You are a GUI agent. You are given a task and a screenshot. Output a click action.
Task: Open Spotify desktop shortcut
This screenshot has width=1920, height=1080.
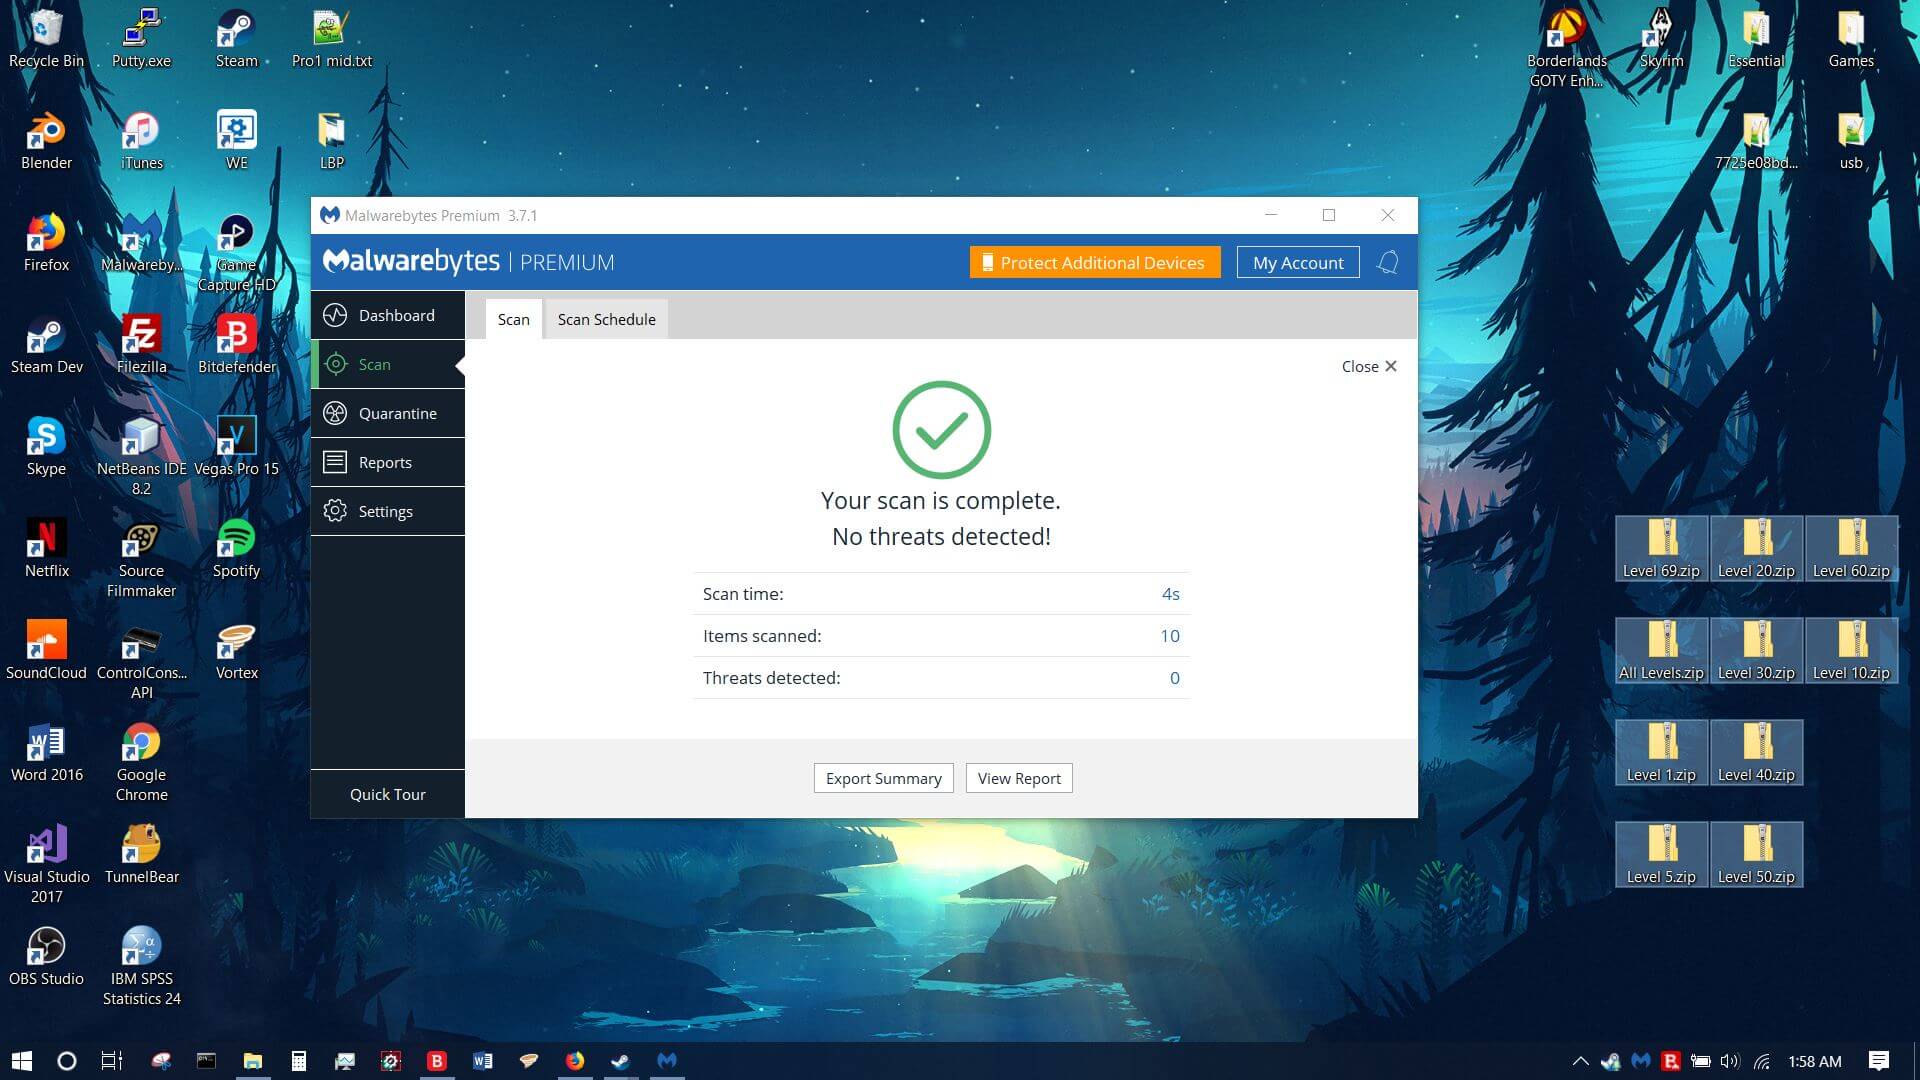(236, 549)
